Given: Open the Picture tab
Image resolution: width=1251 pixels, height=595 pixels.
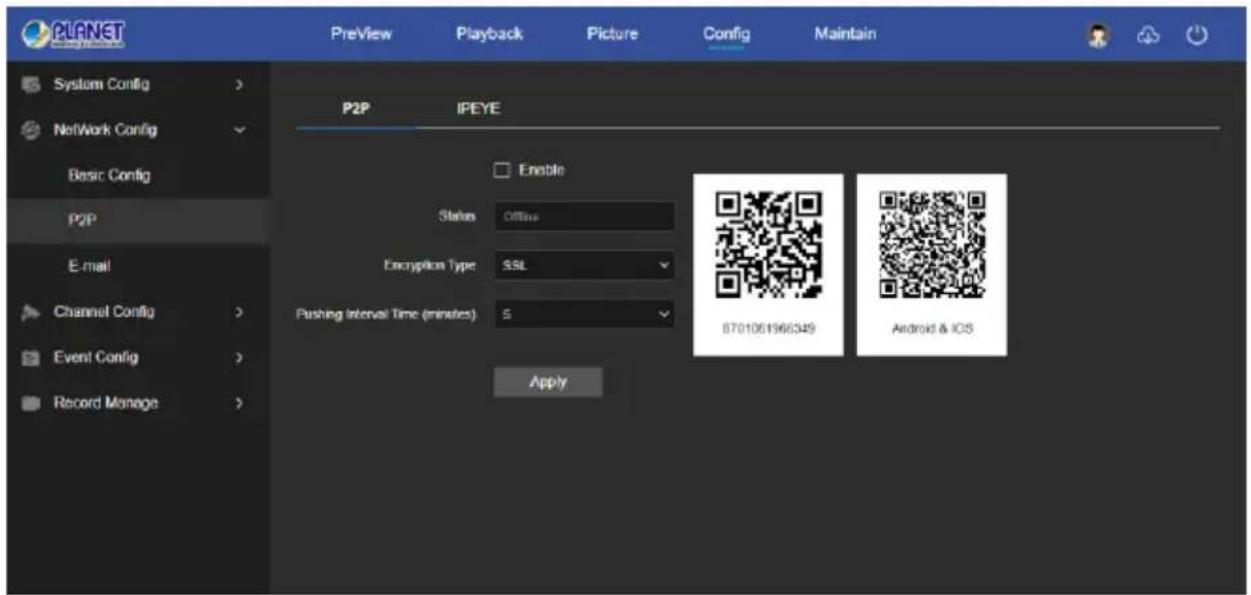Looking at the screenshot, I should tap(612, 34).
